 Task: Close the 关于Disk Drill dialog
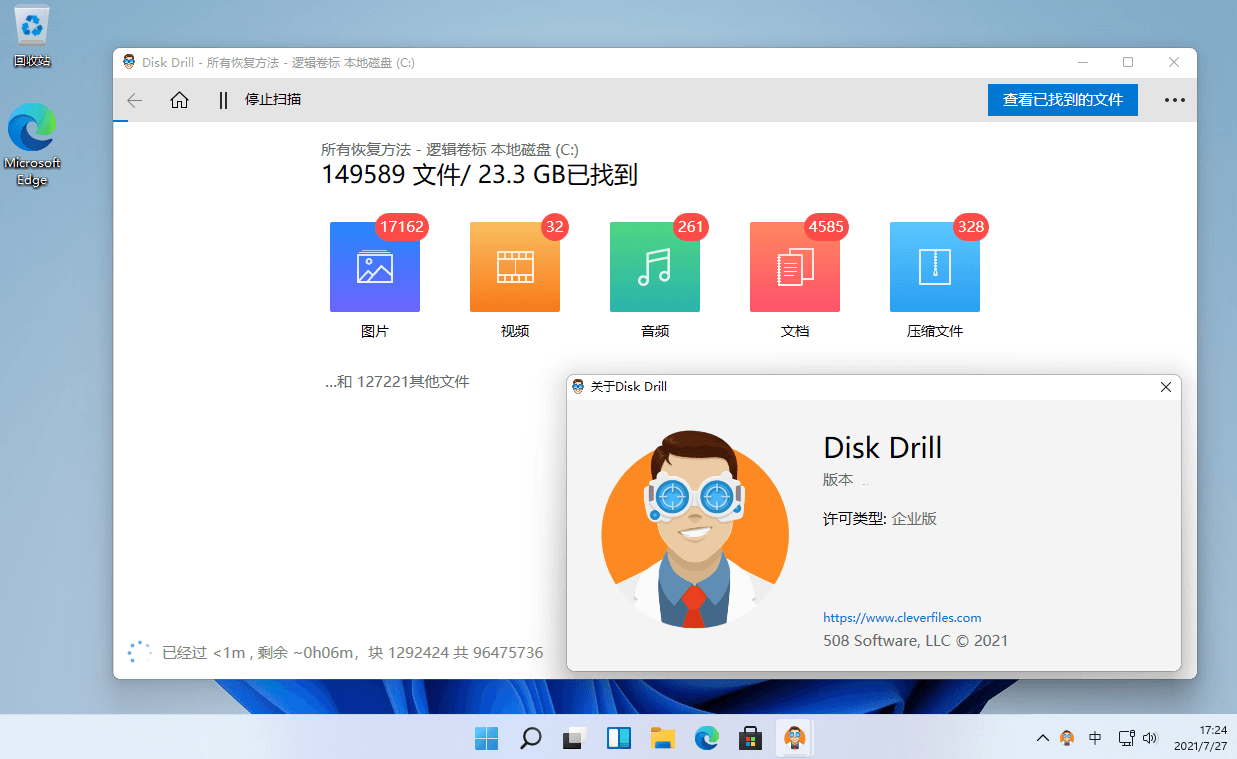1166,387
